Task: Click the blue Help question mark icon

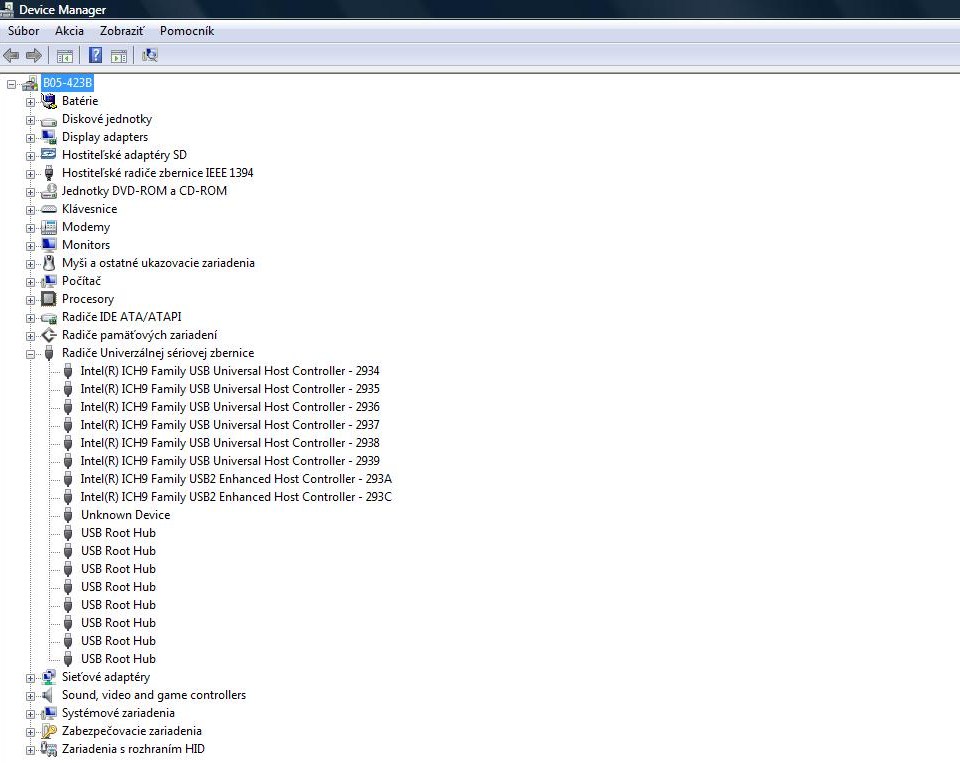Action: 96,55
